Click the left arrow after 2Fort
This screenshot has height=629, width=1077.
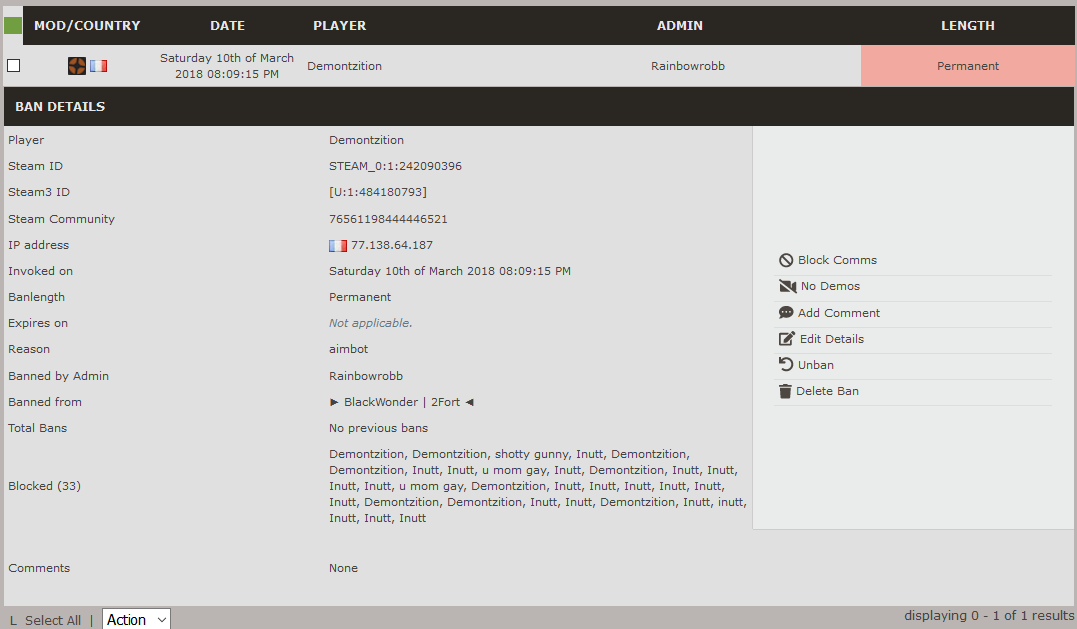pyautogui.click(x=470, y=402)
